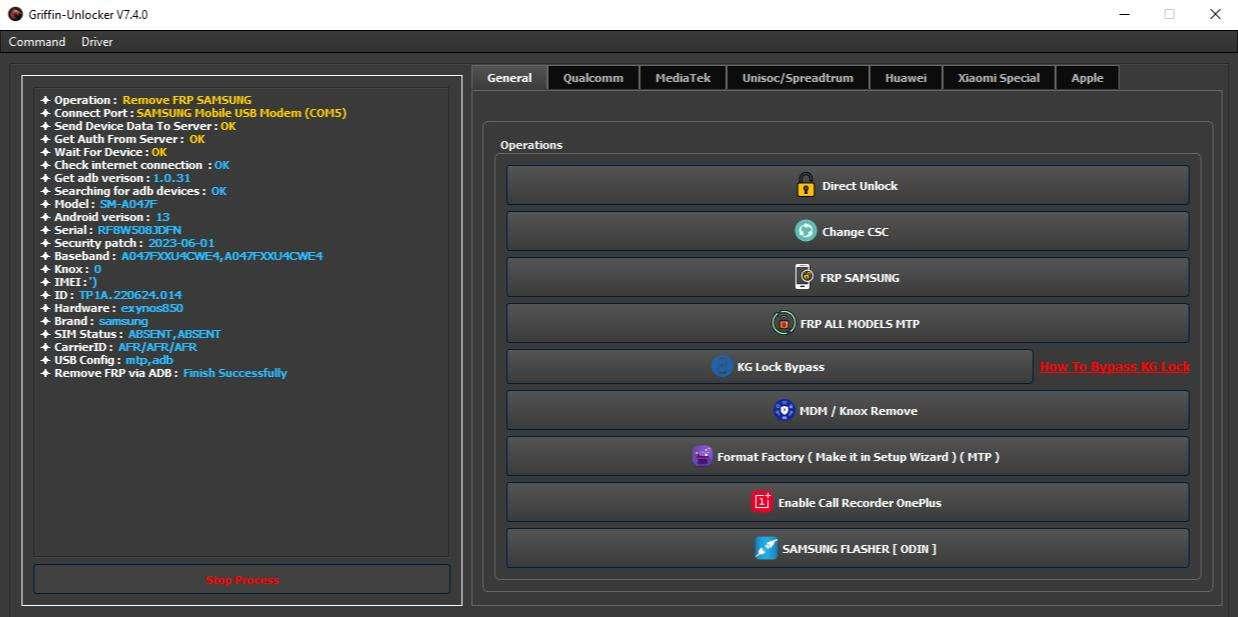Select the Huawei tab
The image size is (1238, 617).
coord(905,78)
